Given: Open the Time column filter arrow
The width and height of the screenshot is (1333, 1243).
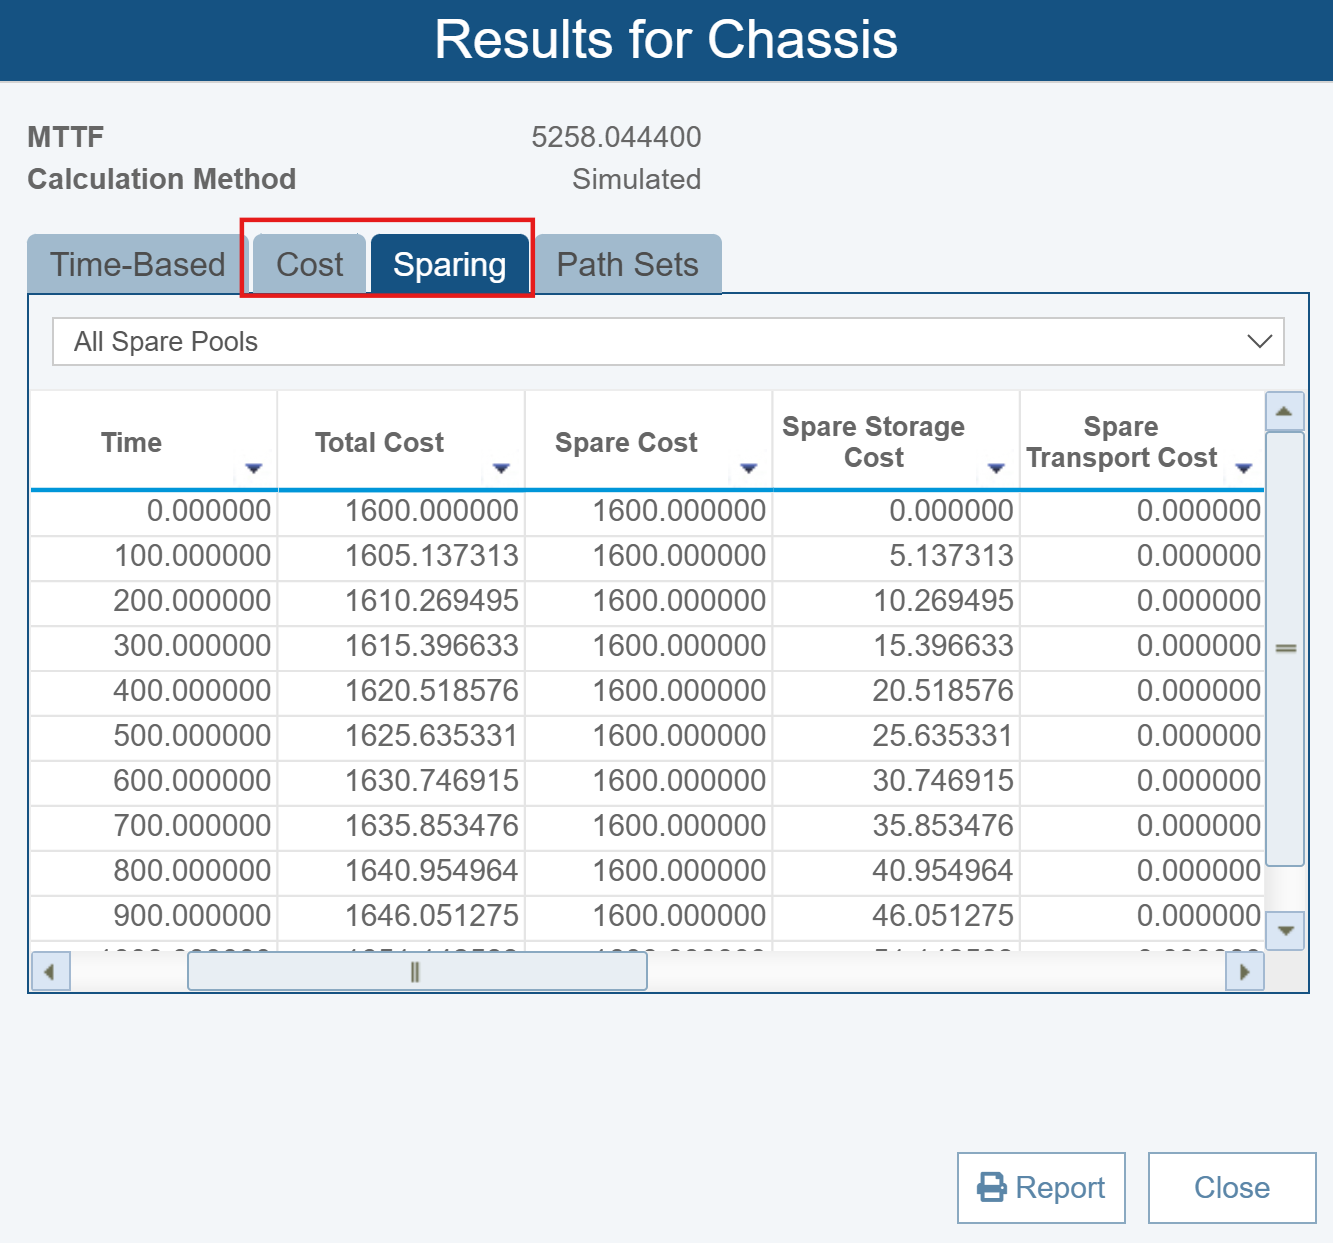Looking at the screenshot, I should pos(253,468).
